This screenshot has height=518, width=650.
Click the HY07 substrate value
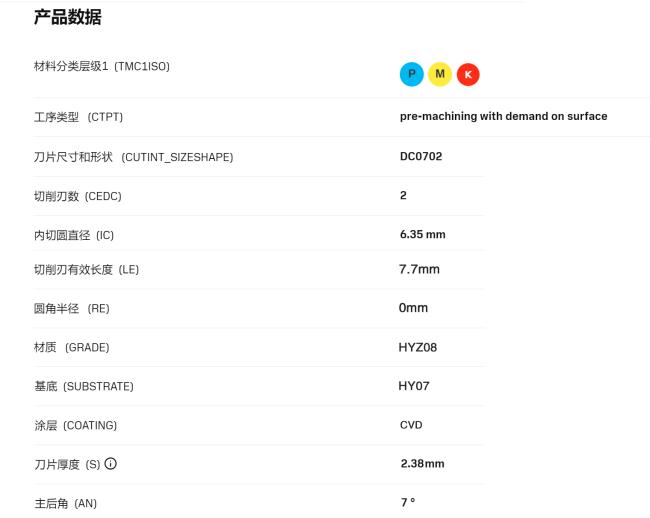pyautogui.click(x=414, y=386)
